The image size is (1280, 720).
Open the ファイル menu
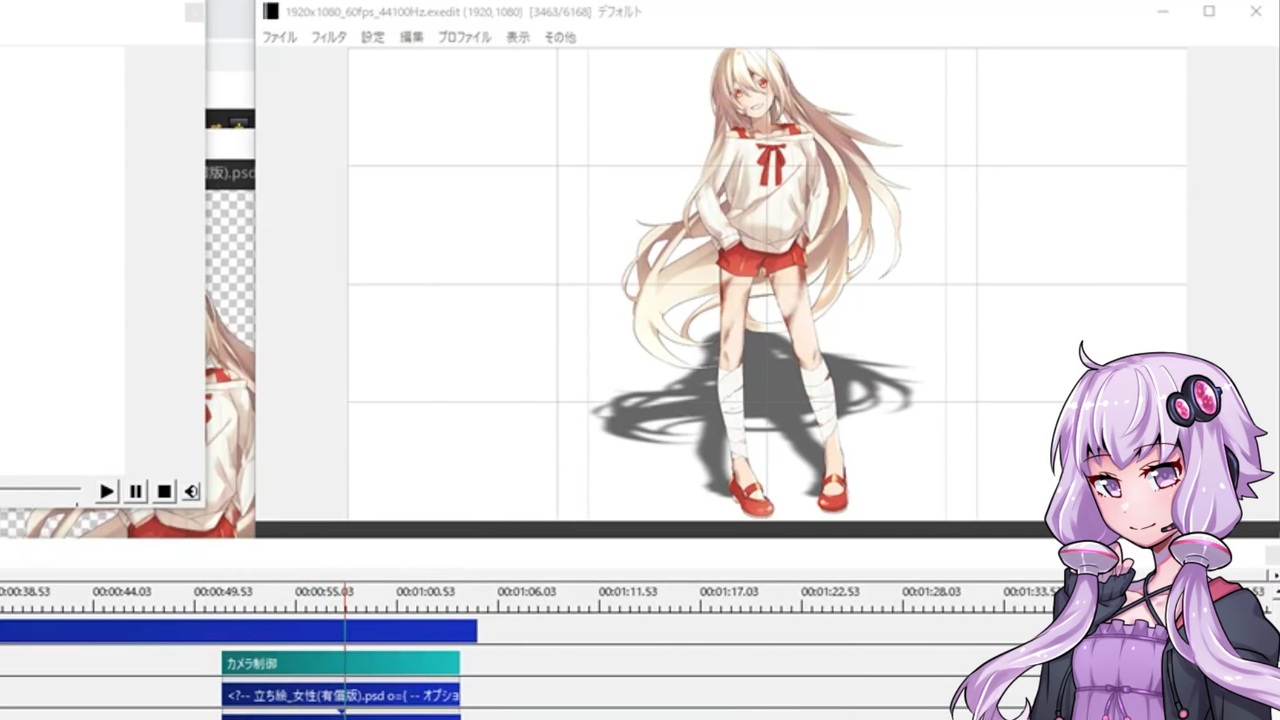(x=279, y=37)
